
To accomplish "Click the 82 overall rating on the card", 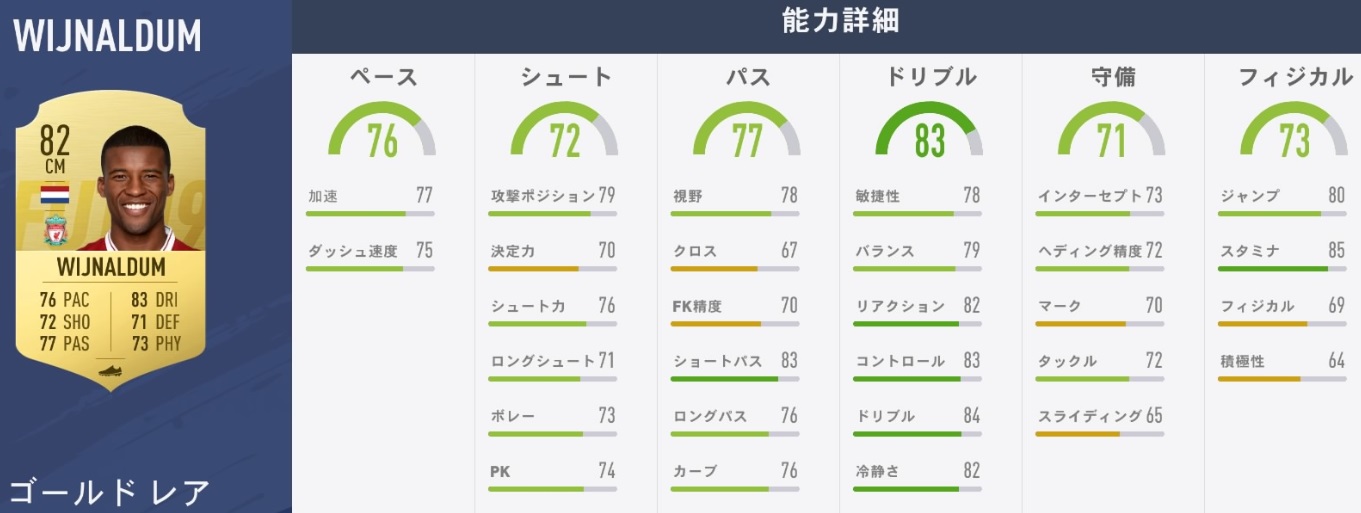I will click(54, 142).
